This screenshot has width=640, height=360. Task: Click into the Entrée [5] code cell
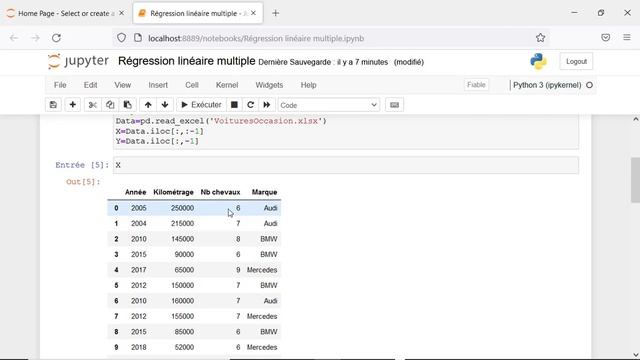click(346, 165)
